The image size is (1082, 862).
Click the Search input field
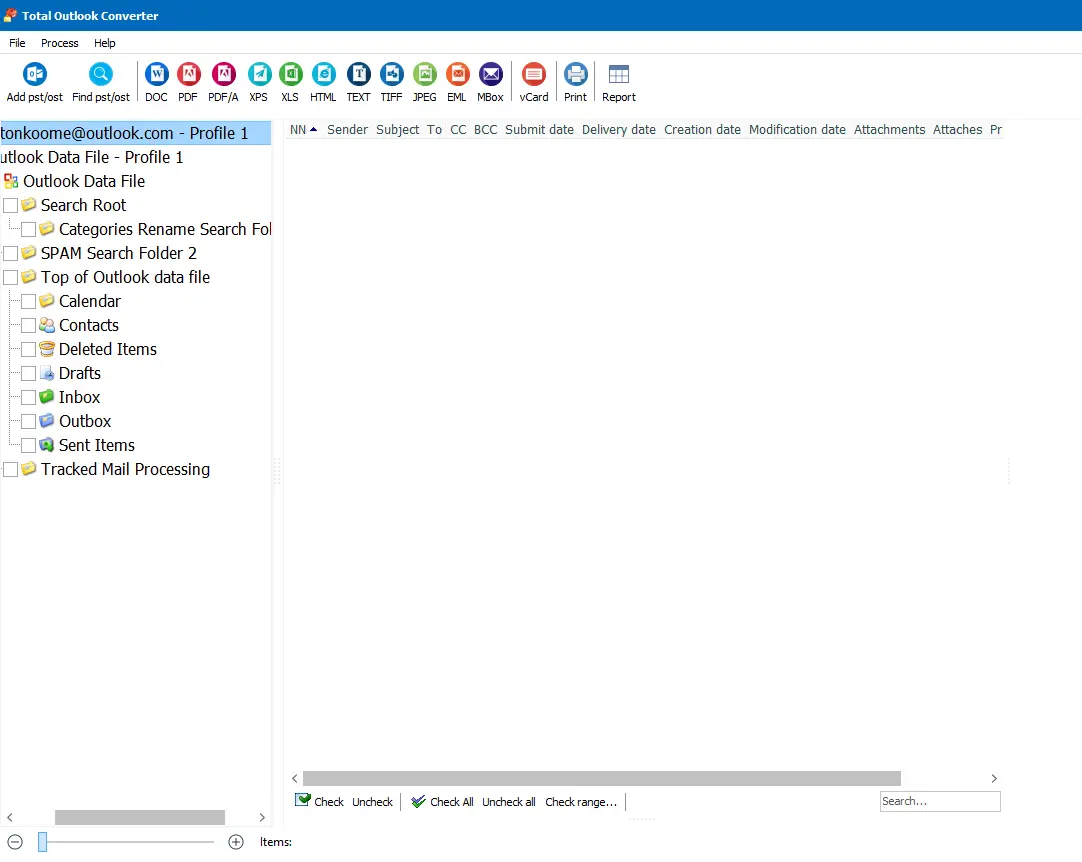pos(939,801)
